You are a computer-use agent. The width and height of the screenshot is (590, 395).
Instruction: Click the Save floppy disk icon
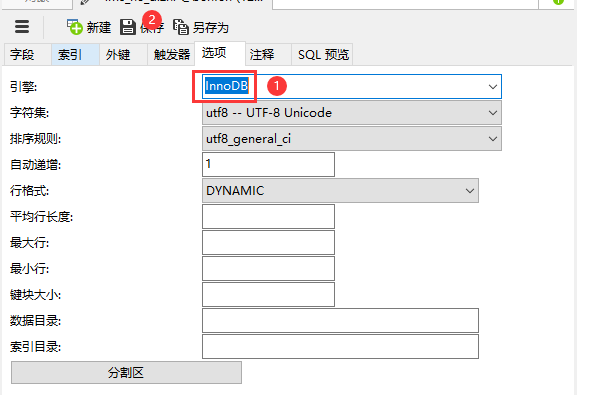[128, 27]
